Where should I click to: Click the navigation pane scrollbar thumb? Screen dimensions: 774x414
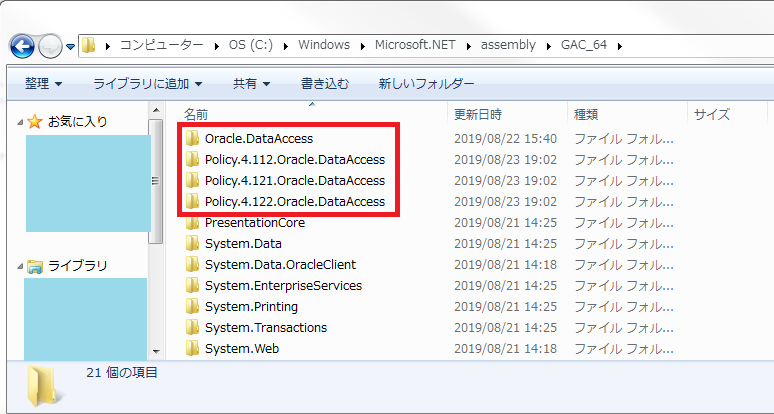tap(156, 181)
